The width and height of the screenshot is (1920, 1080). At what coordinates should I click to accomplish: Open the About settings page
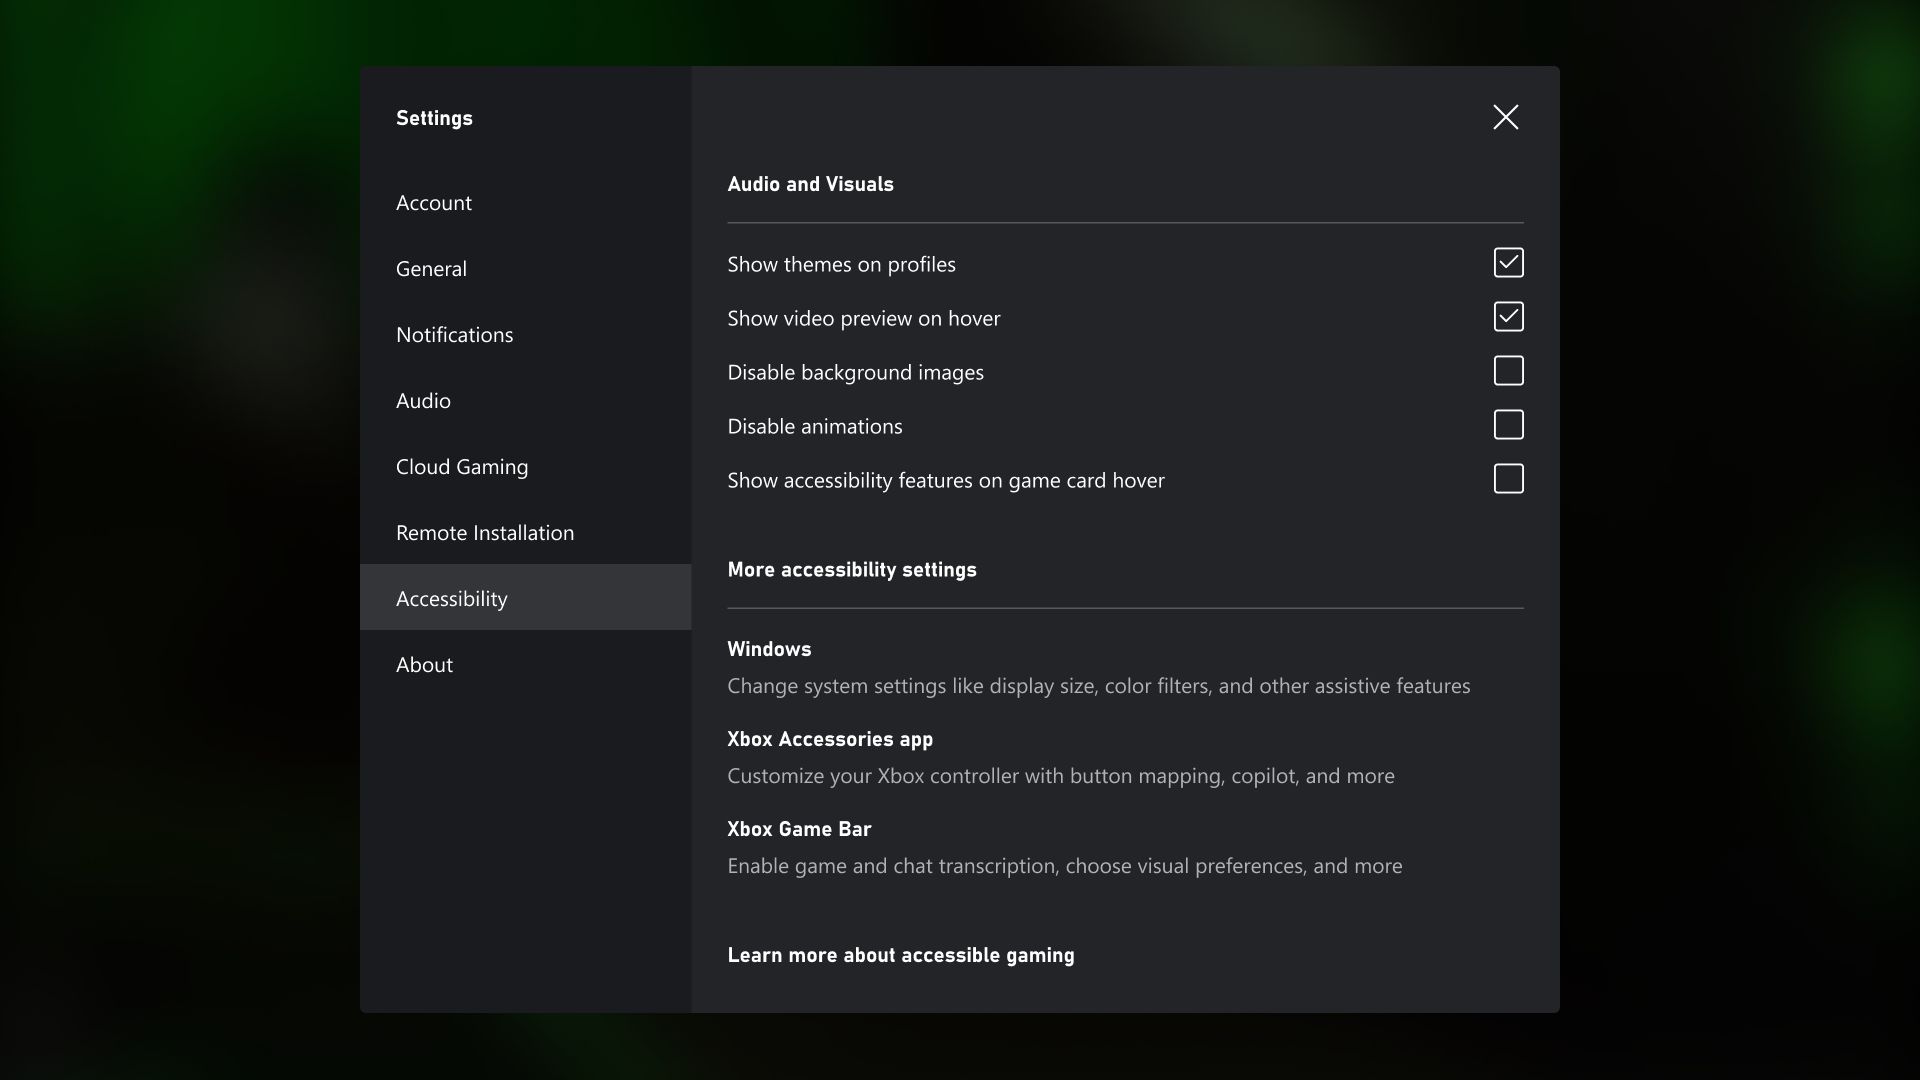(x=425, y=663)
